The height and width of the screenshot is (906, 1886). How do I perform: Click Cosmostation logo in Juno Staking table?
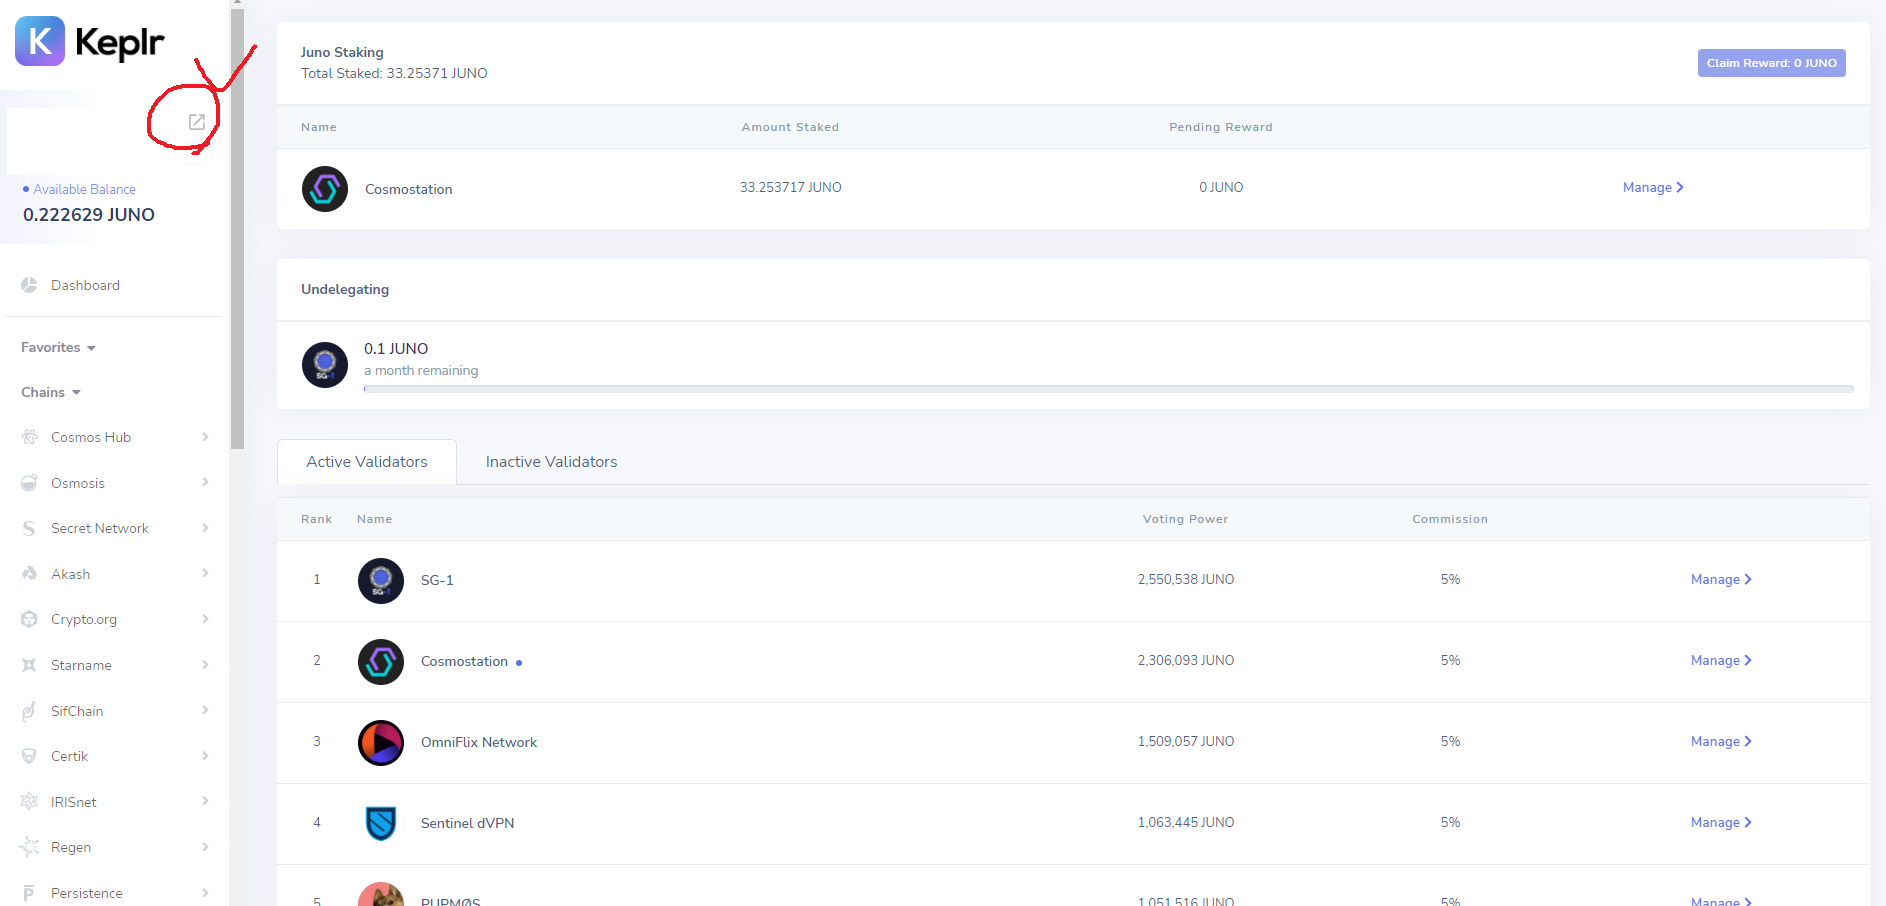(x=325, y=189)
